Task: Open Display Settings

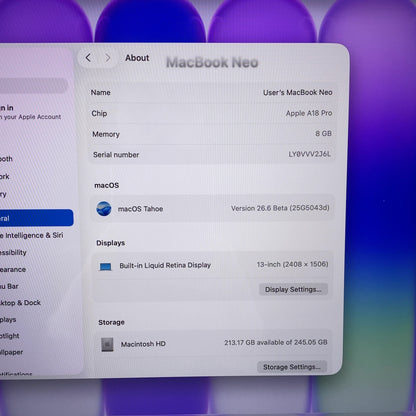Action: pyautogui.click(x=293, y=289)
